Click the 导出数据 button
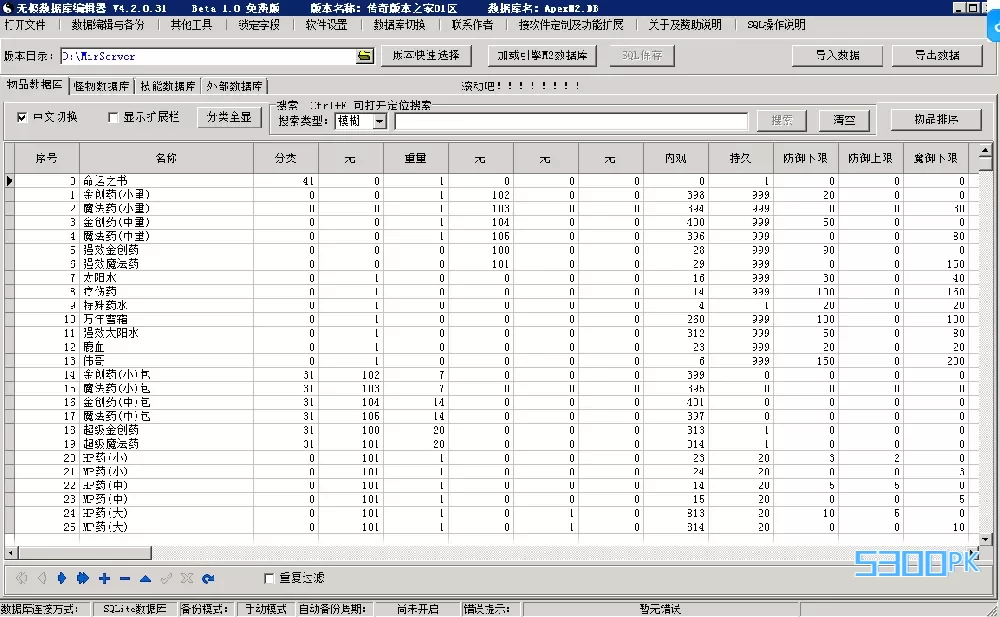 [937, 56]
